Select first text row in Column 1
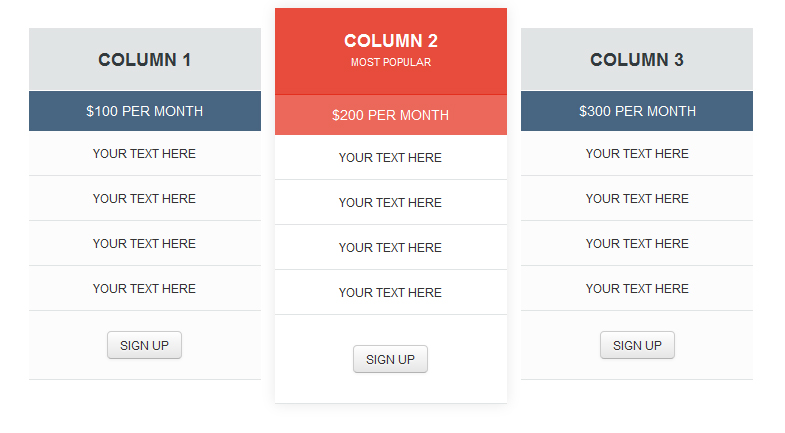785x433 pixels. (x=145, y=154)
